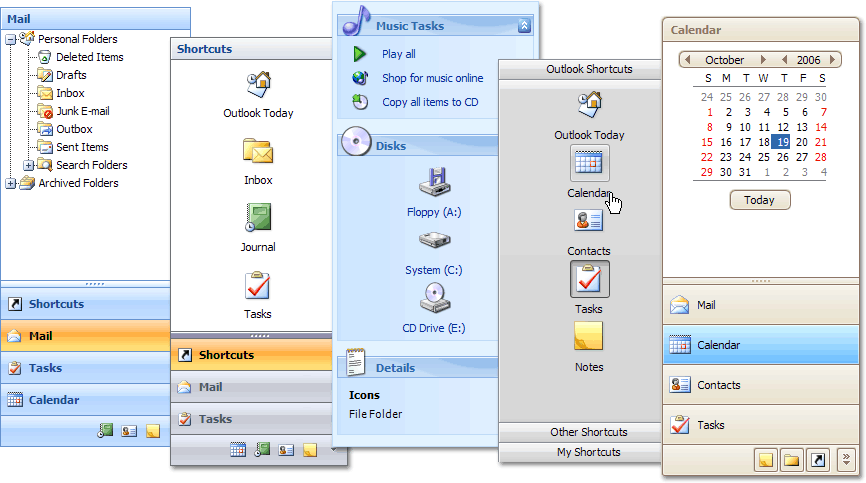Select Tasks button in Shortcuts pane
The image size is (866, 483).
click(251, 419)
